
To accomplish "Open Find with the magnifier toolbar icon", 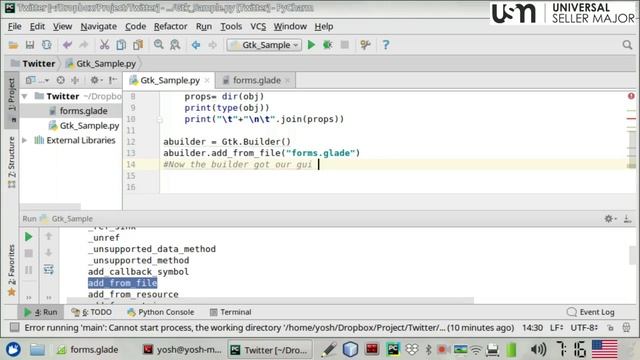I will (158, 45).
